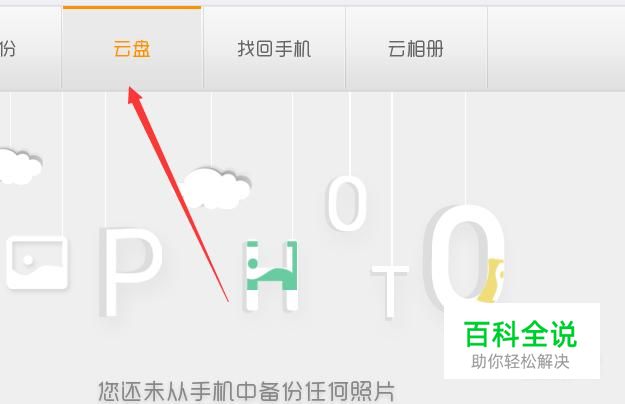This screenshot has height=404, width=625.
Task: Switch to the 找回手机 tab
Action: coord(274,49)
